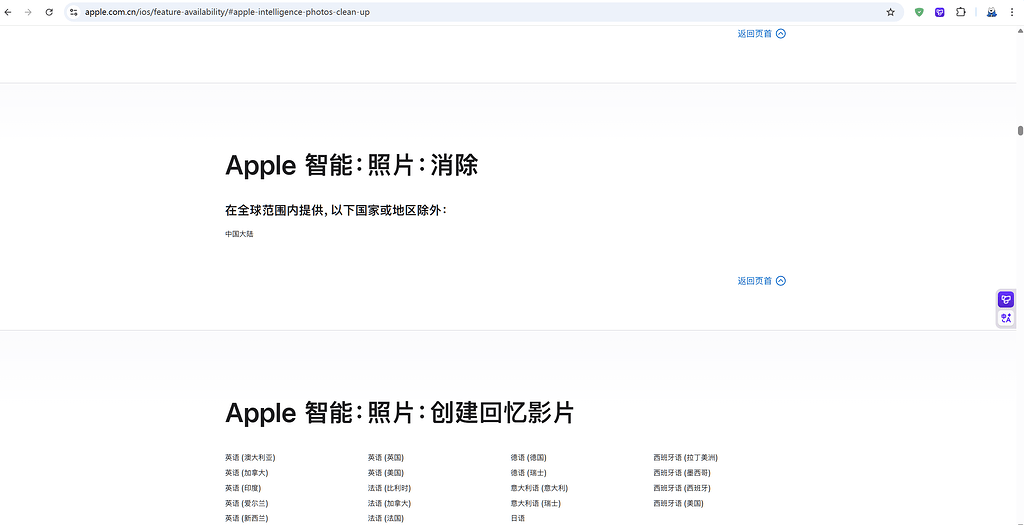The image size is (1024, 525).
Task: Click up-chevron circle above the 消除 section
Action: (780, 33)
